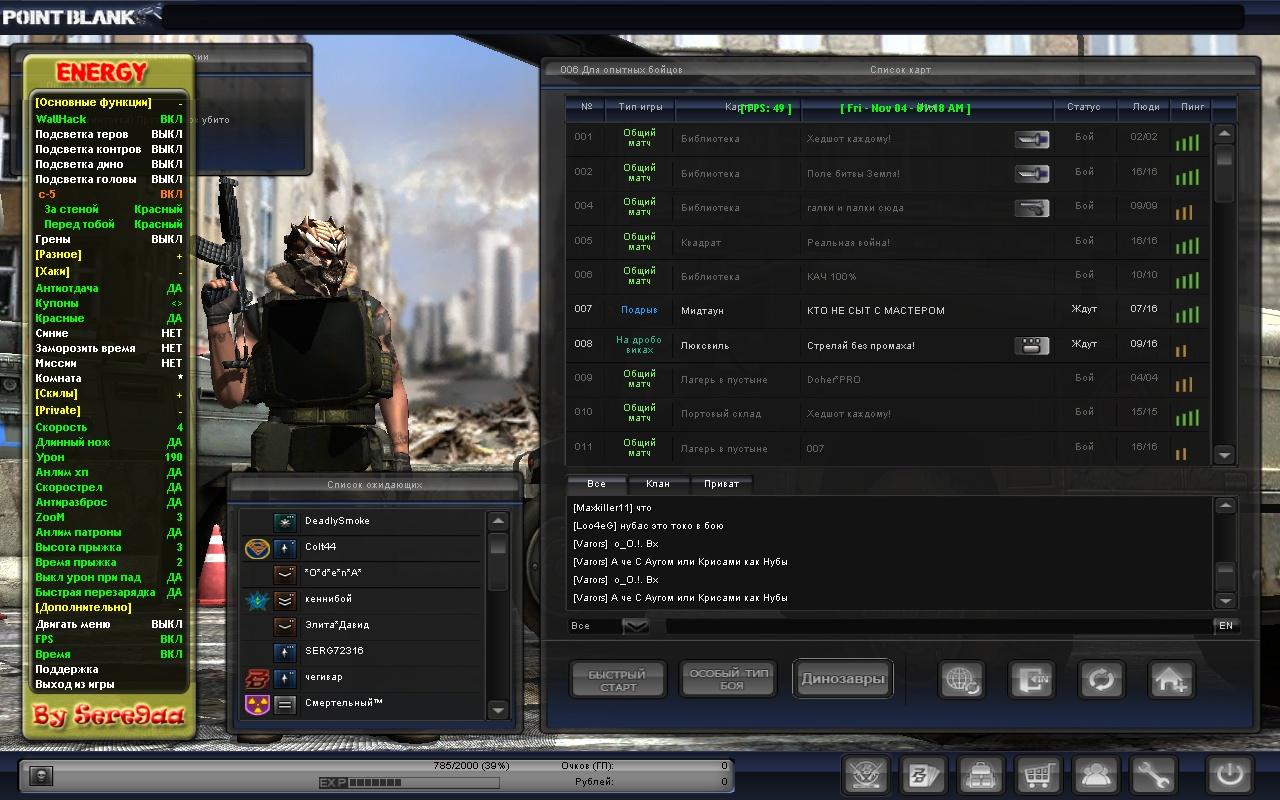Click the power exit icon

pyautogui.click(x=1229, y=776)
